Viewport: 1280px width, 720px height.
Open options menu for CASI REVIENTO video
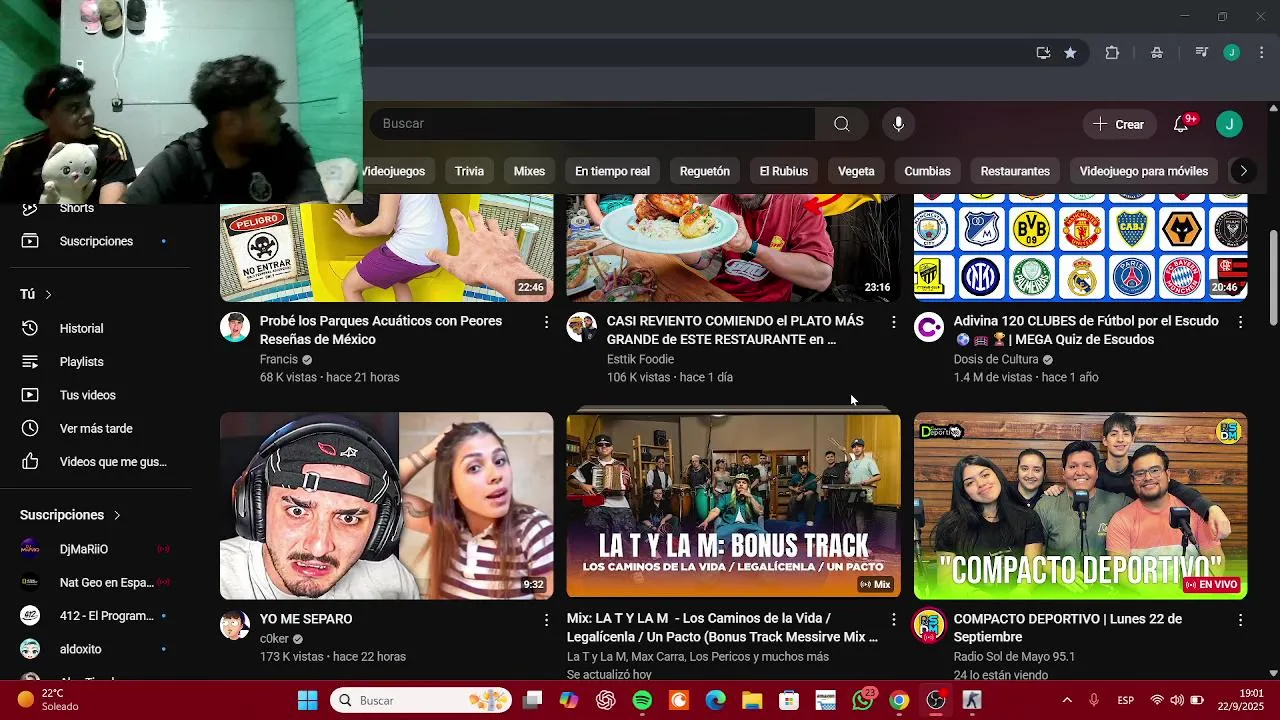[x=893, y=322]
